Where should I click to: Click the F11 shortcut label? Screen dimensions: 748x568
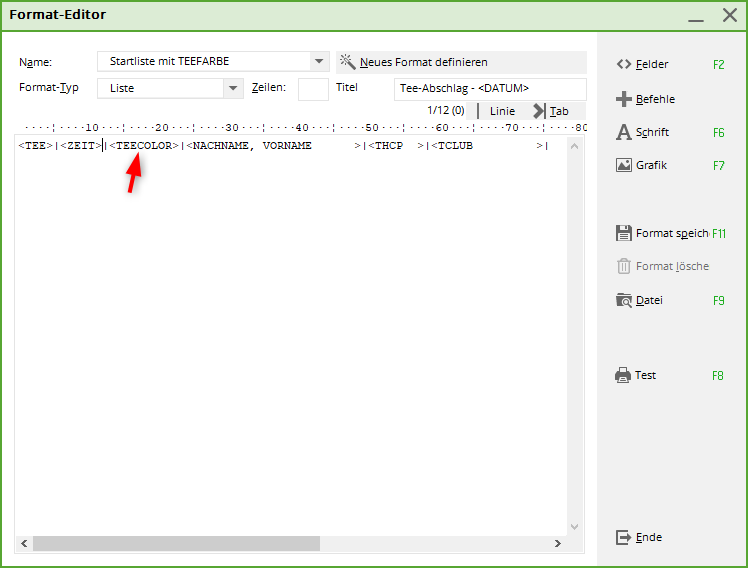tap(719, 234)
